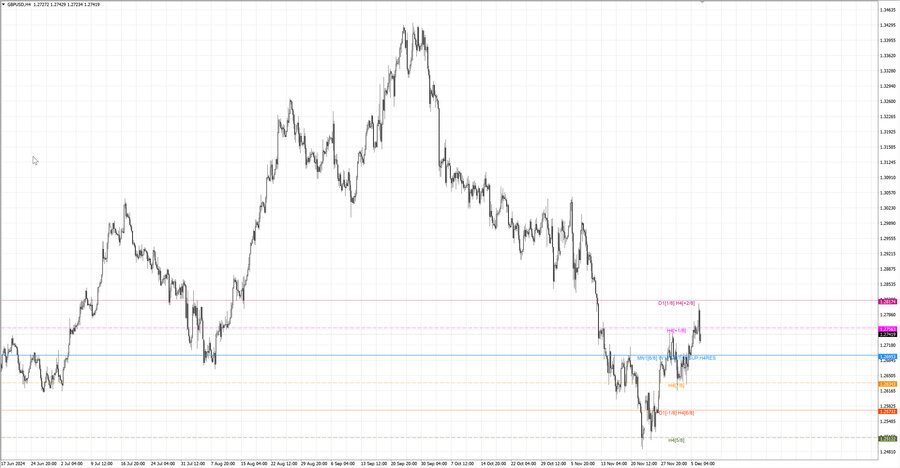
Task: Click the 22 Oct 04:00 time label
Action: 523,463
